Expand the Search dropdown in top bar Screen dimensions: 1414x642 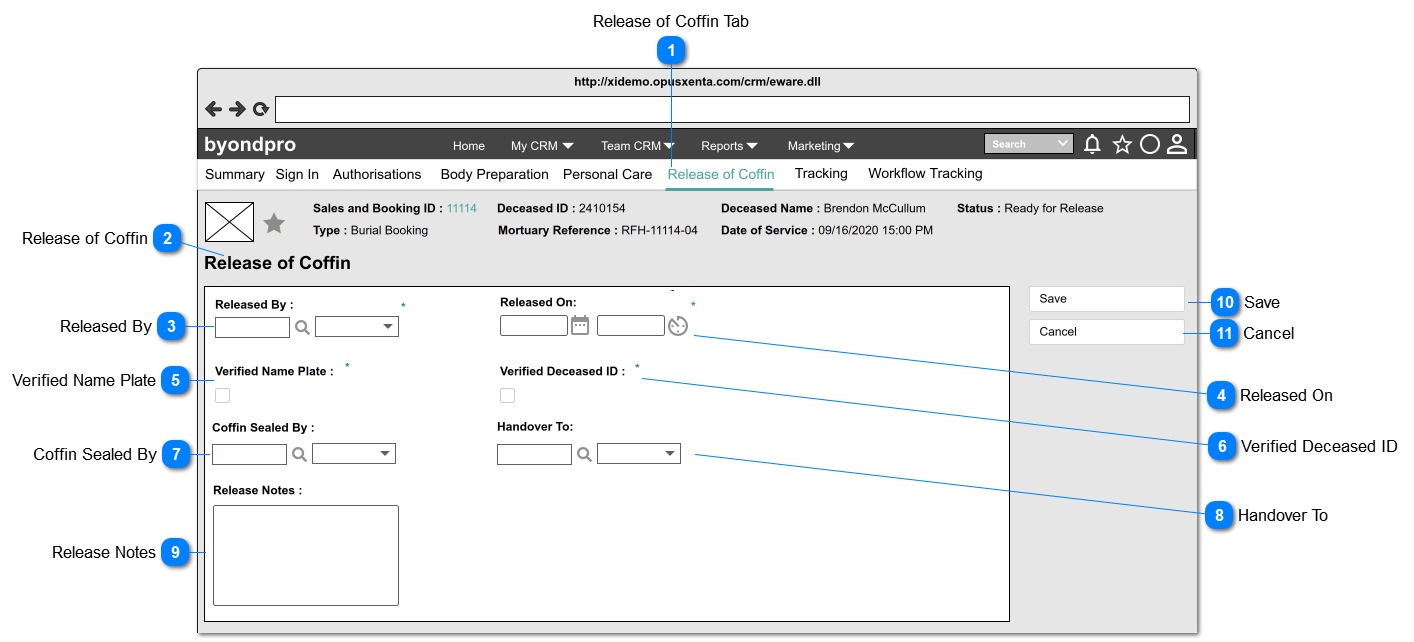coord(1029,144)
